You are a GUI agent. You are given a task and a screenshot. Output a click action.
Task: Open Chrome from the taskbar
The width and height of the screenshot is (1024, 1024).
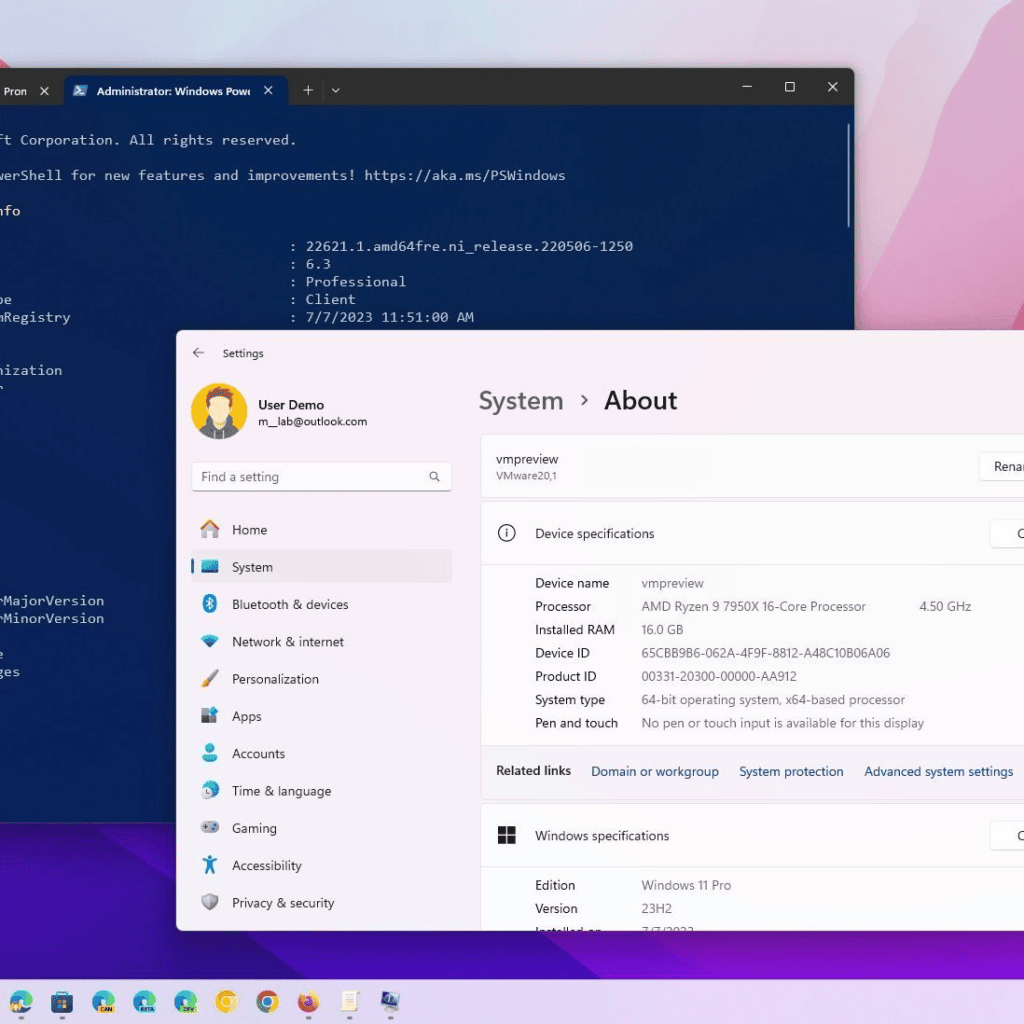[268, 1001]
